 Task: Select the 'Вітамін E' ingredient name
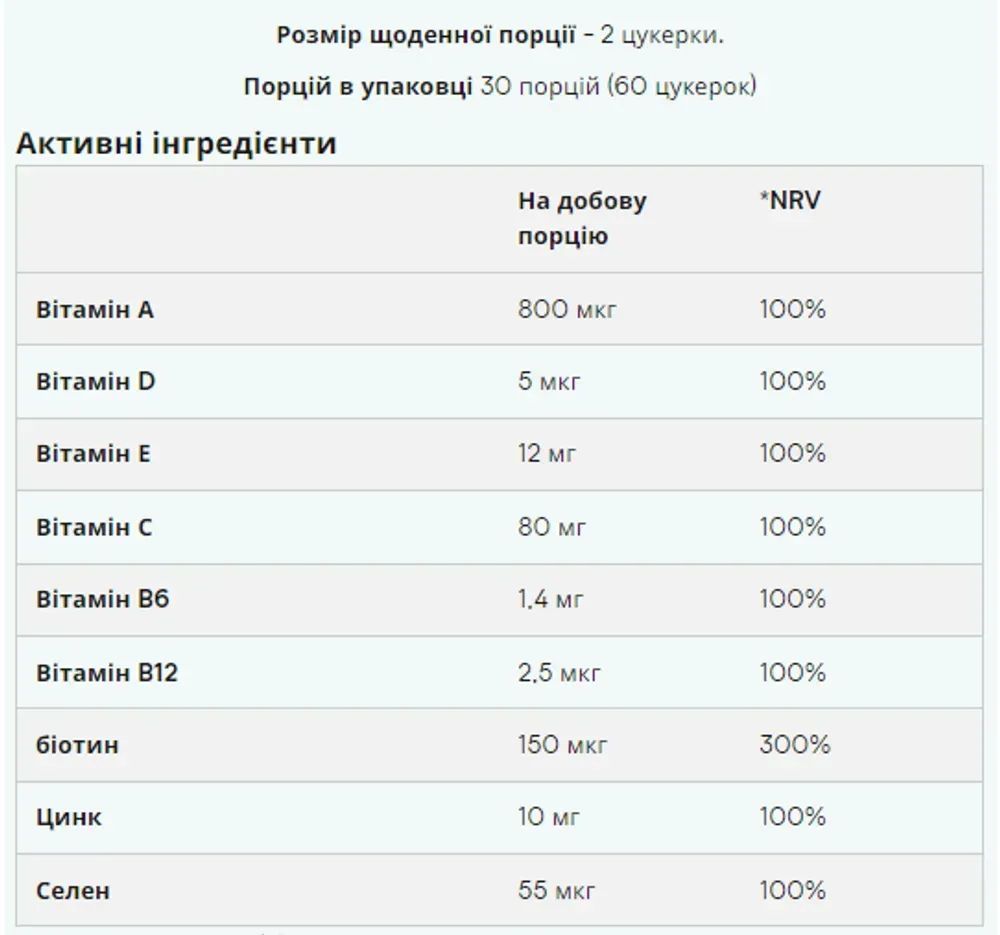tap(93, 453)
